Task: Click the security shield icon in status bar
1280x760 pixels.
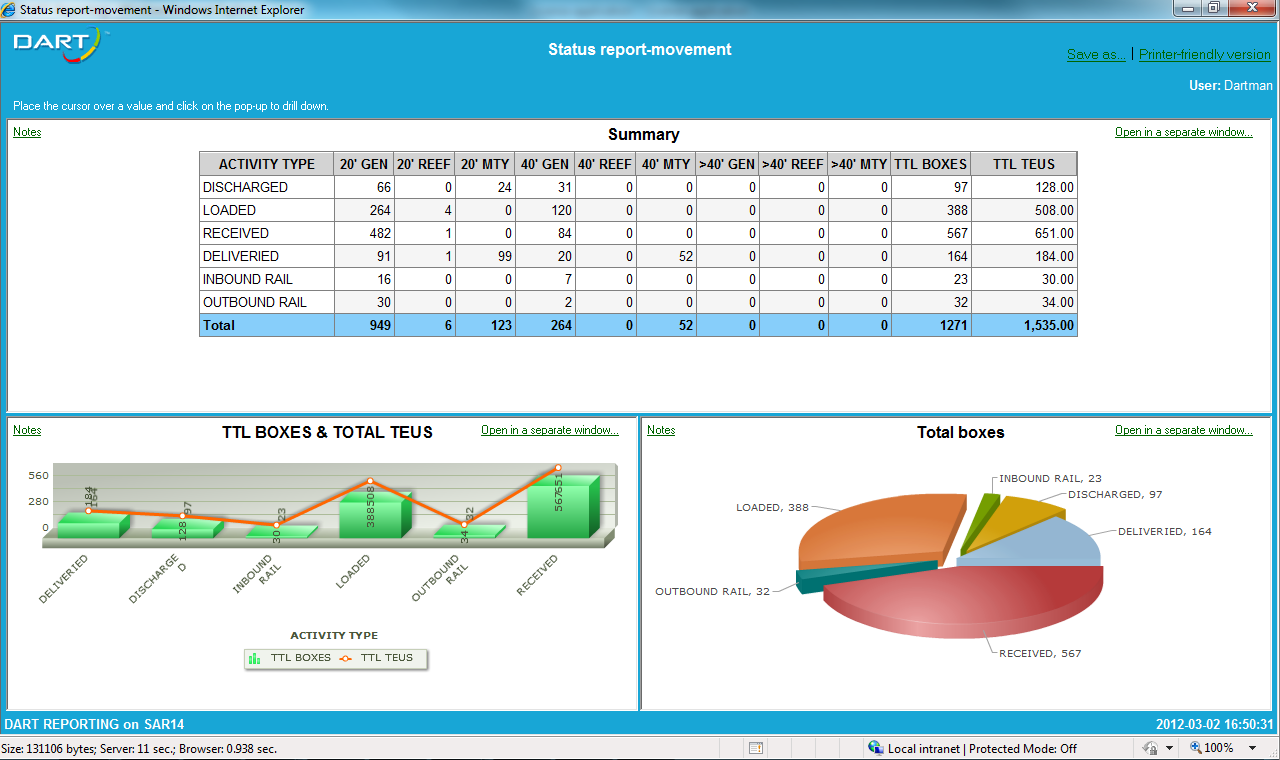Action: 1151,748
